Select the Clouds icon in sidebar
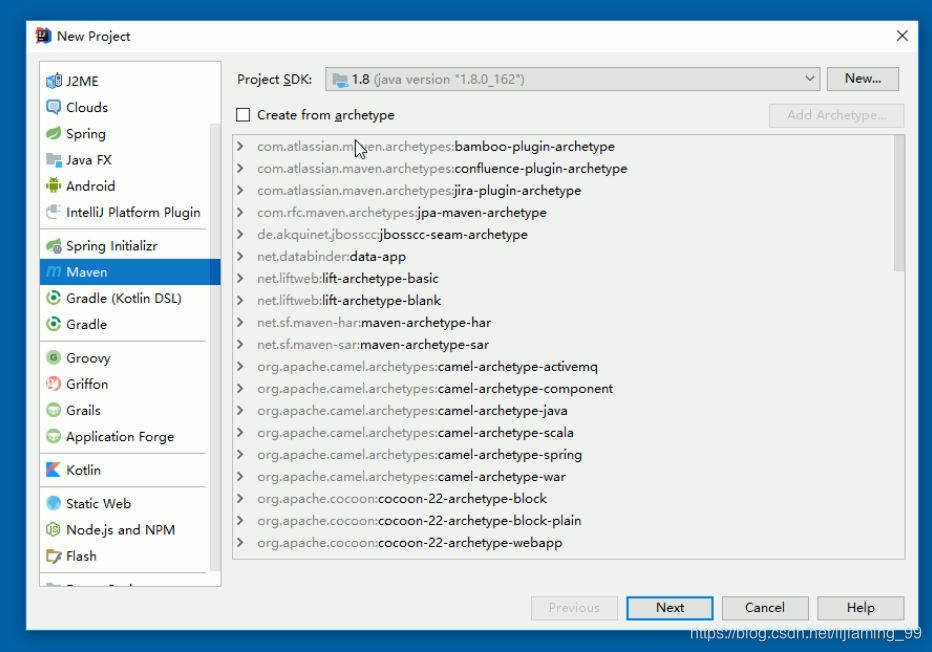932x652 pixels. pos(53,107)
